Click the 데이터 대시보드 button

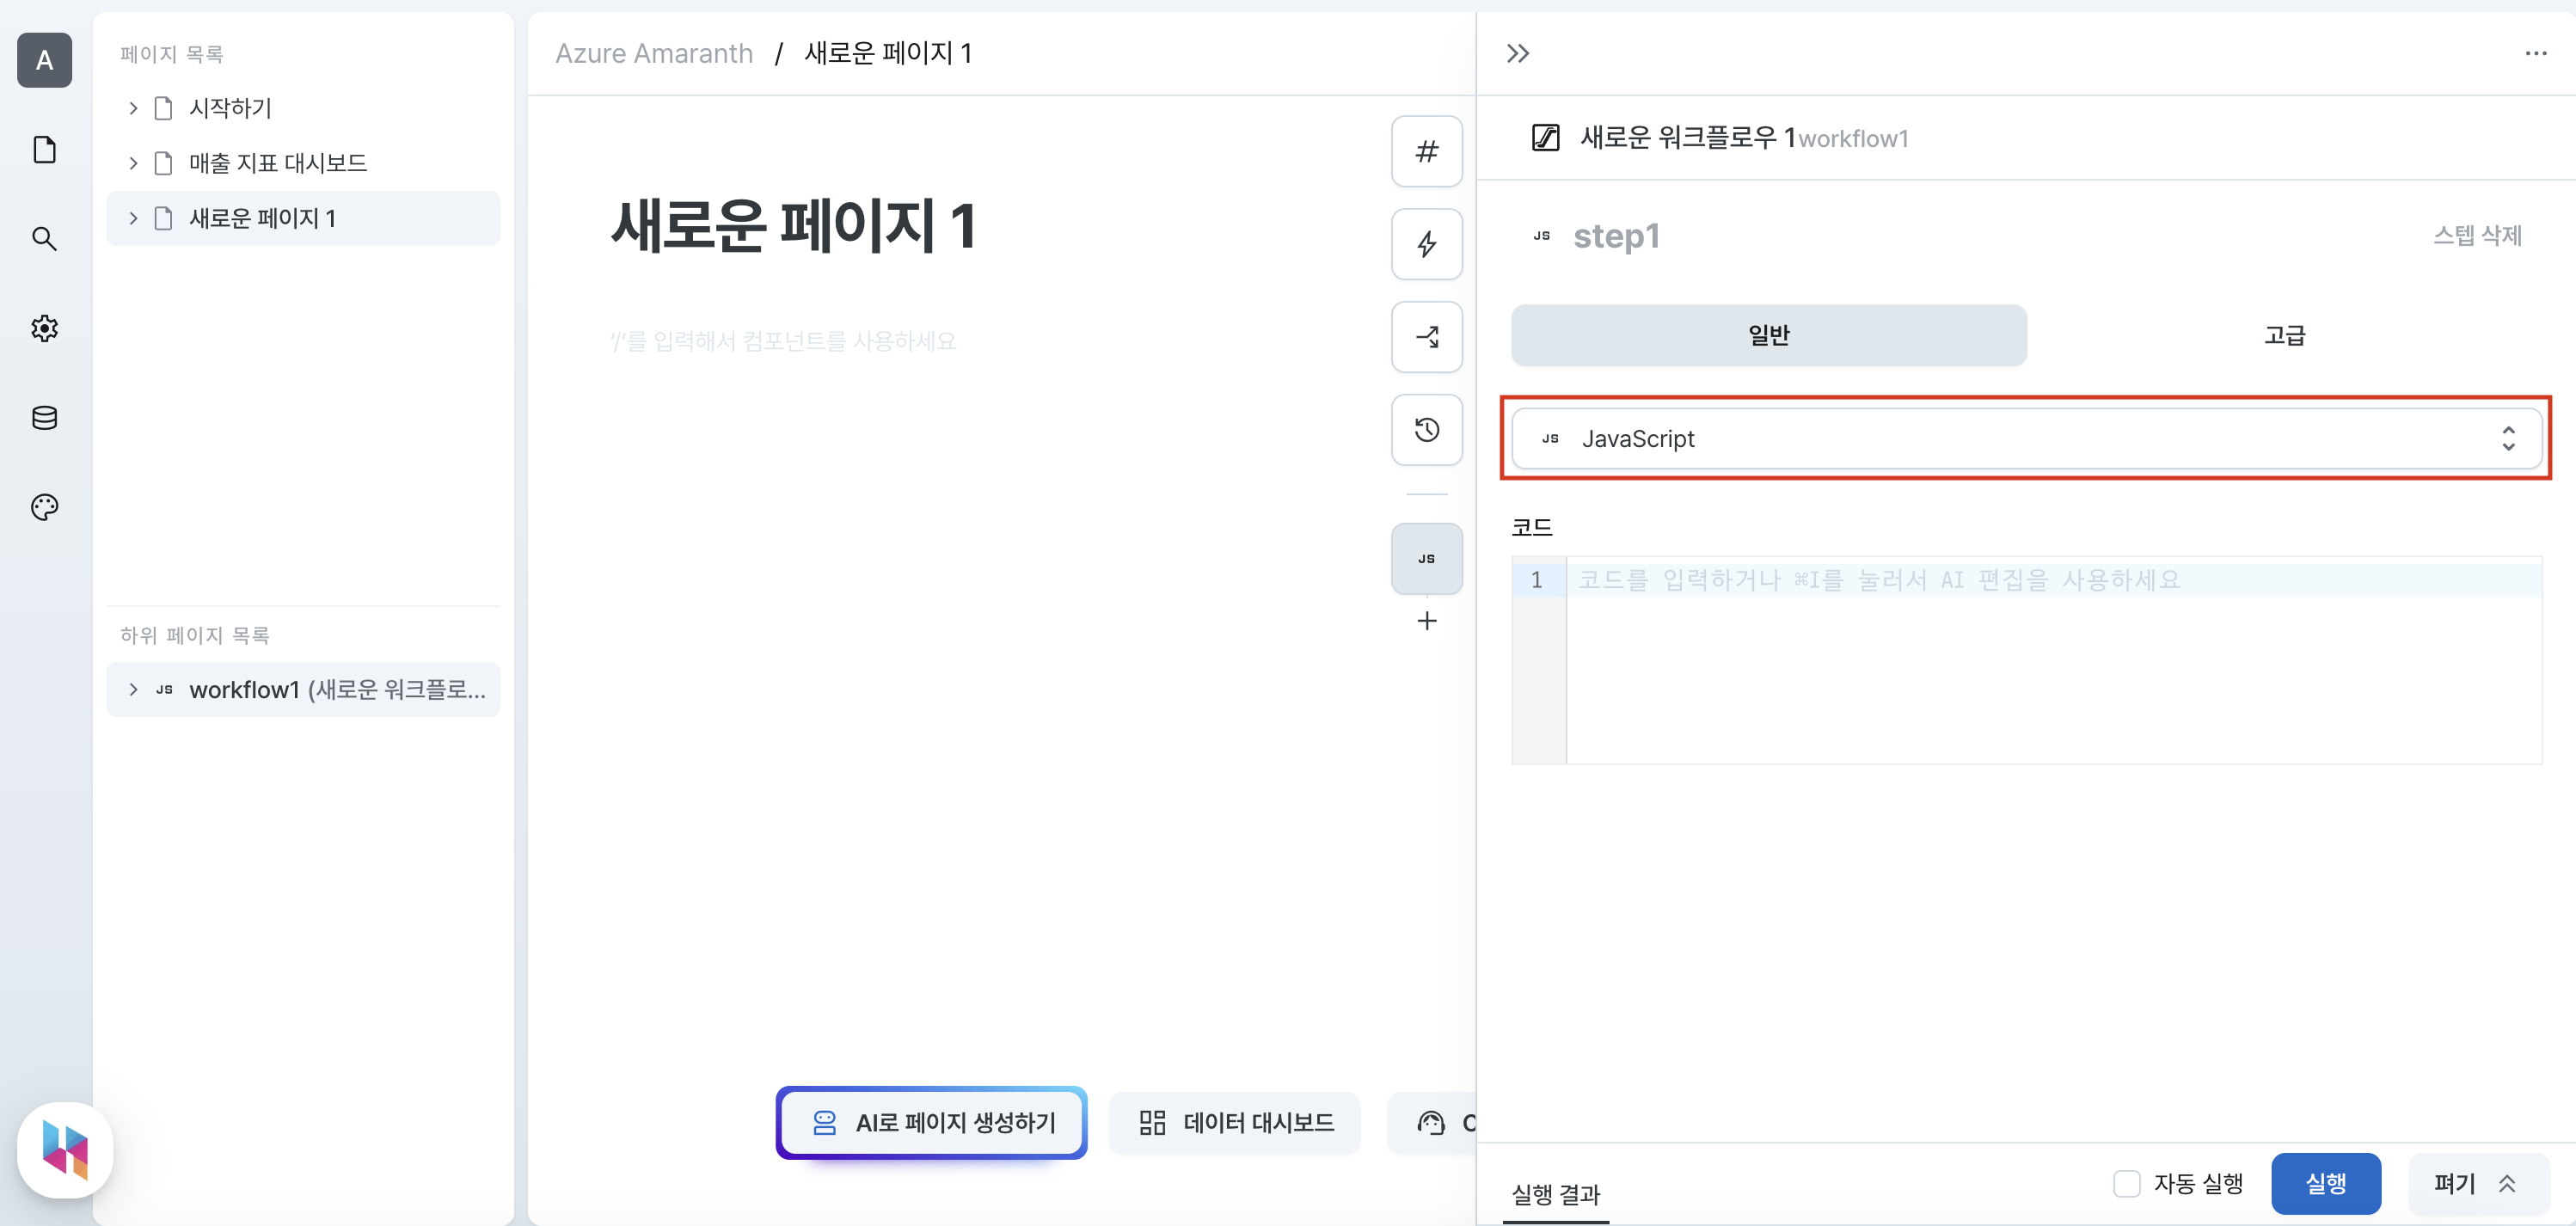pos(1236,1123)
